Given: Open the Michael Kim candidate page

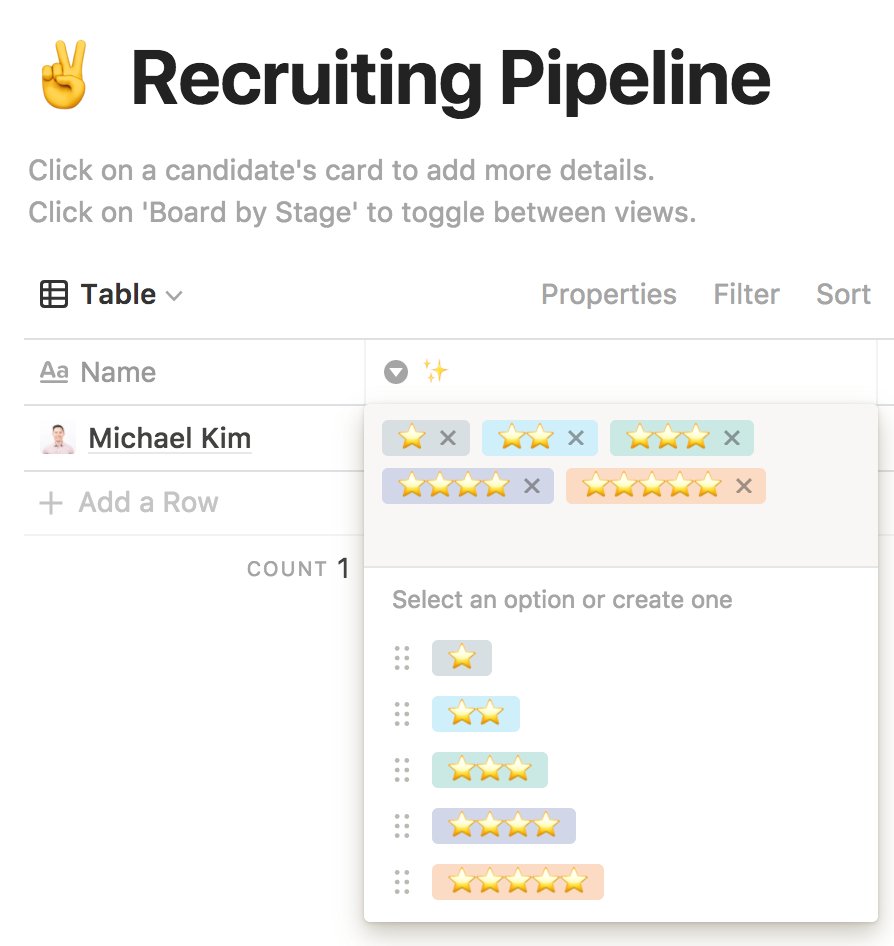Looking at the screenshot, I should pos(169,438).
